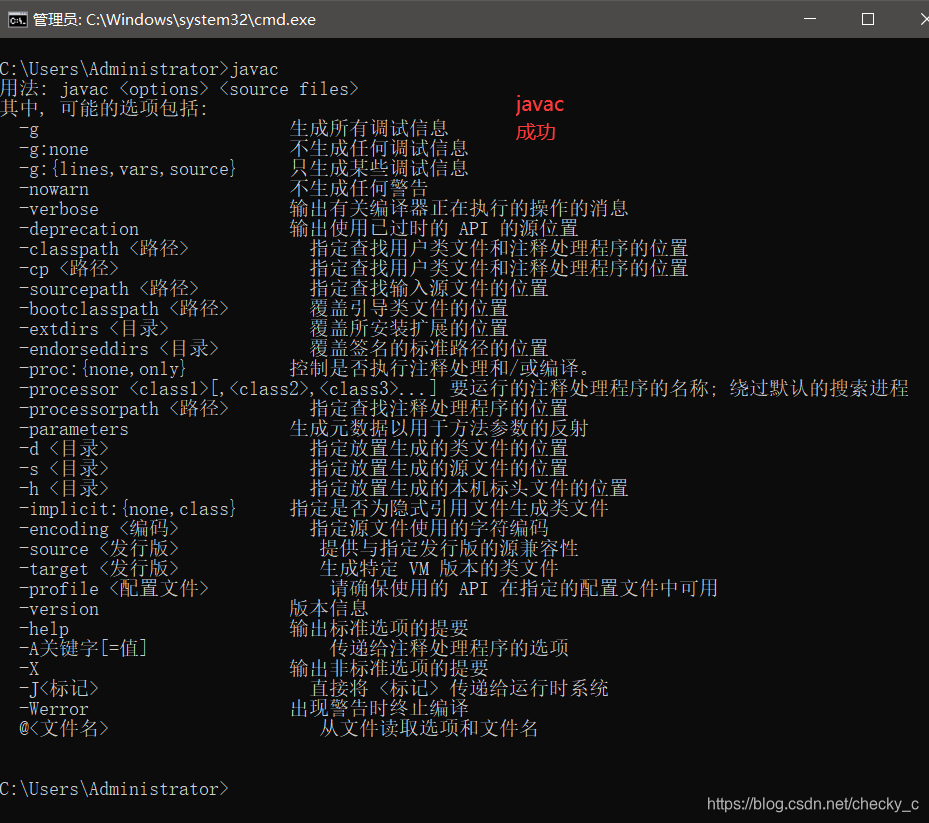Click the description 从文件读取选项和文件名
Viewport: 929px width, 823px height.
pos(429,729)
